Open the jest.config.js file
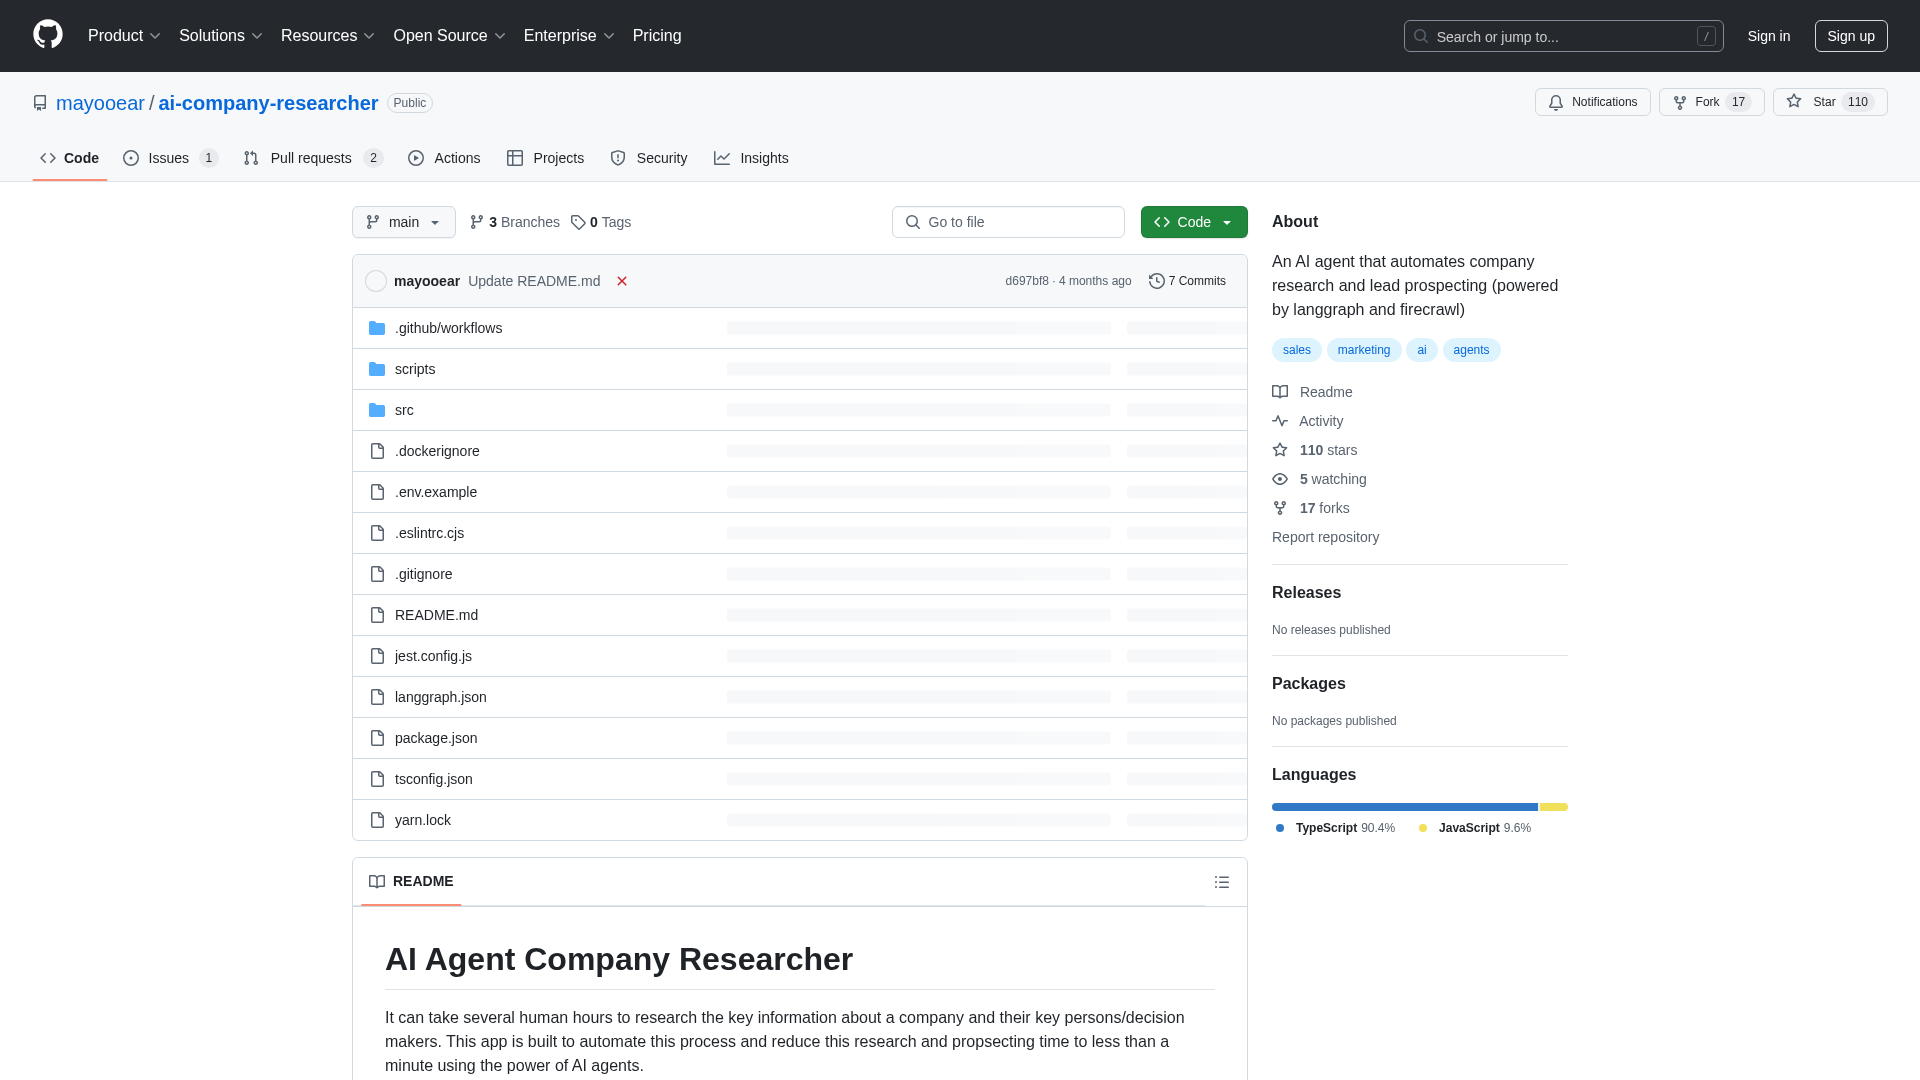 [433, 656]
